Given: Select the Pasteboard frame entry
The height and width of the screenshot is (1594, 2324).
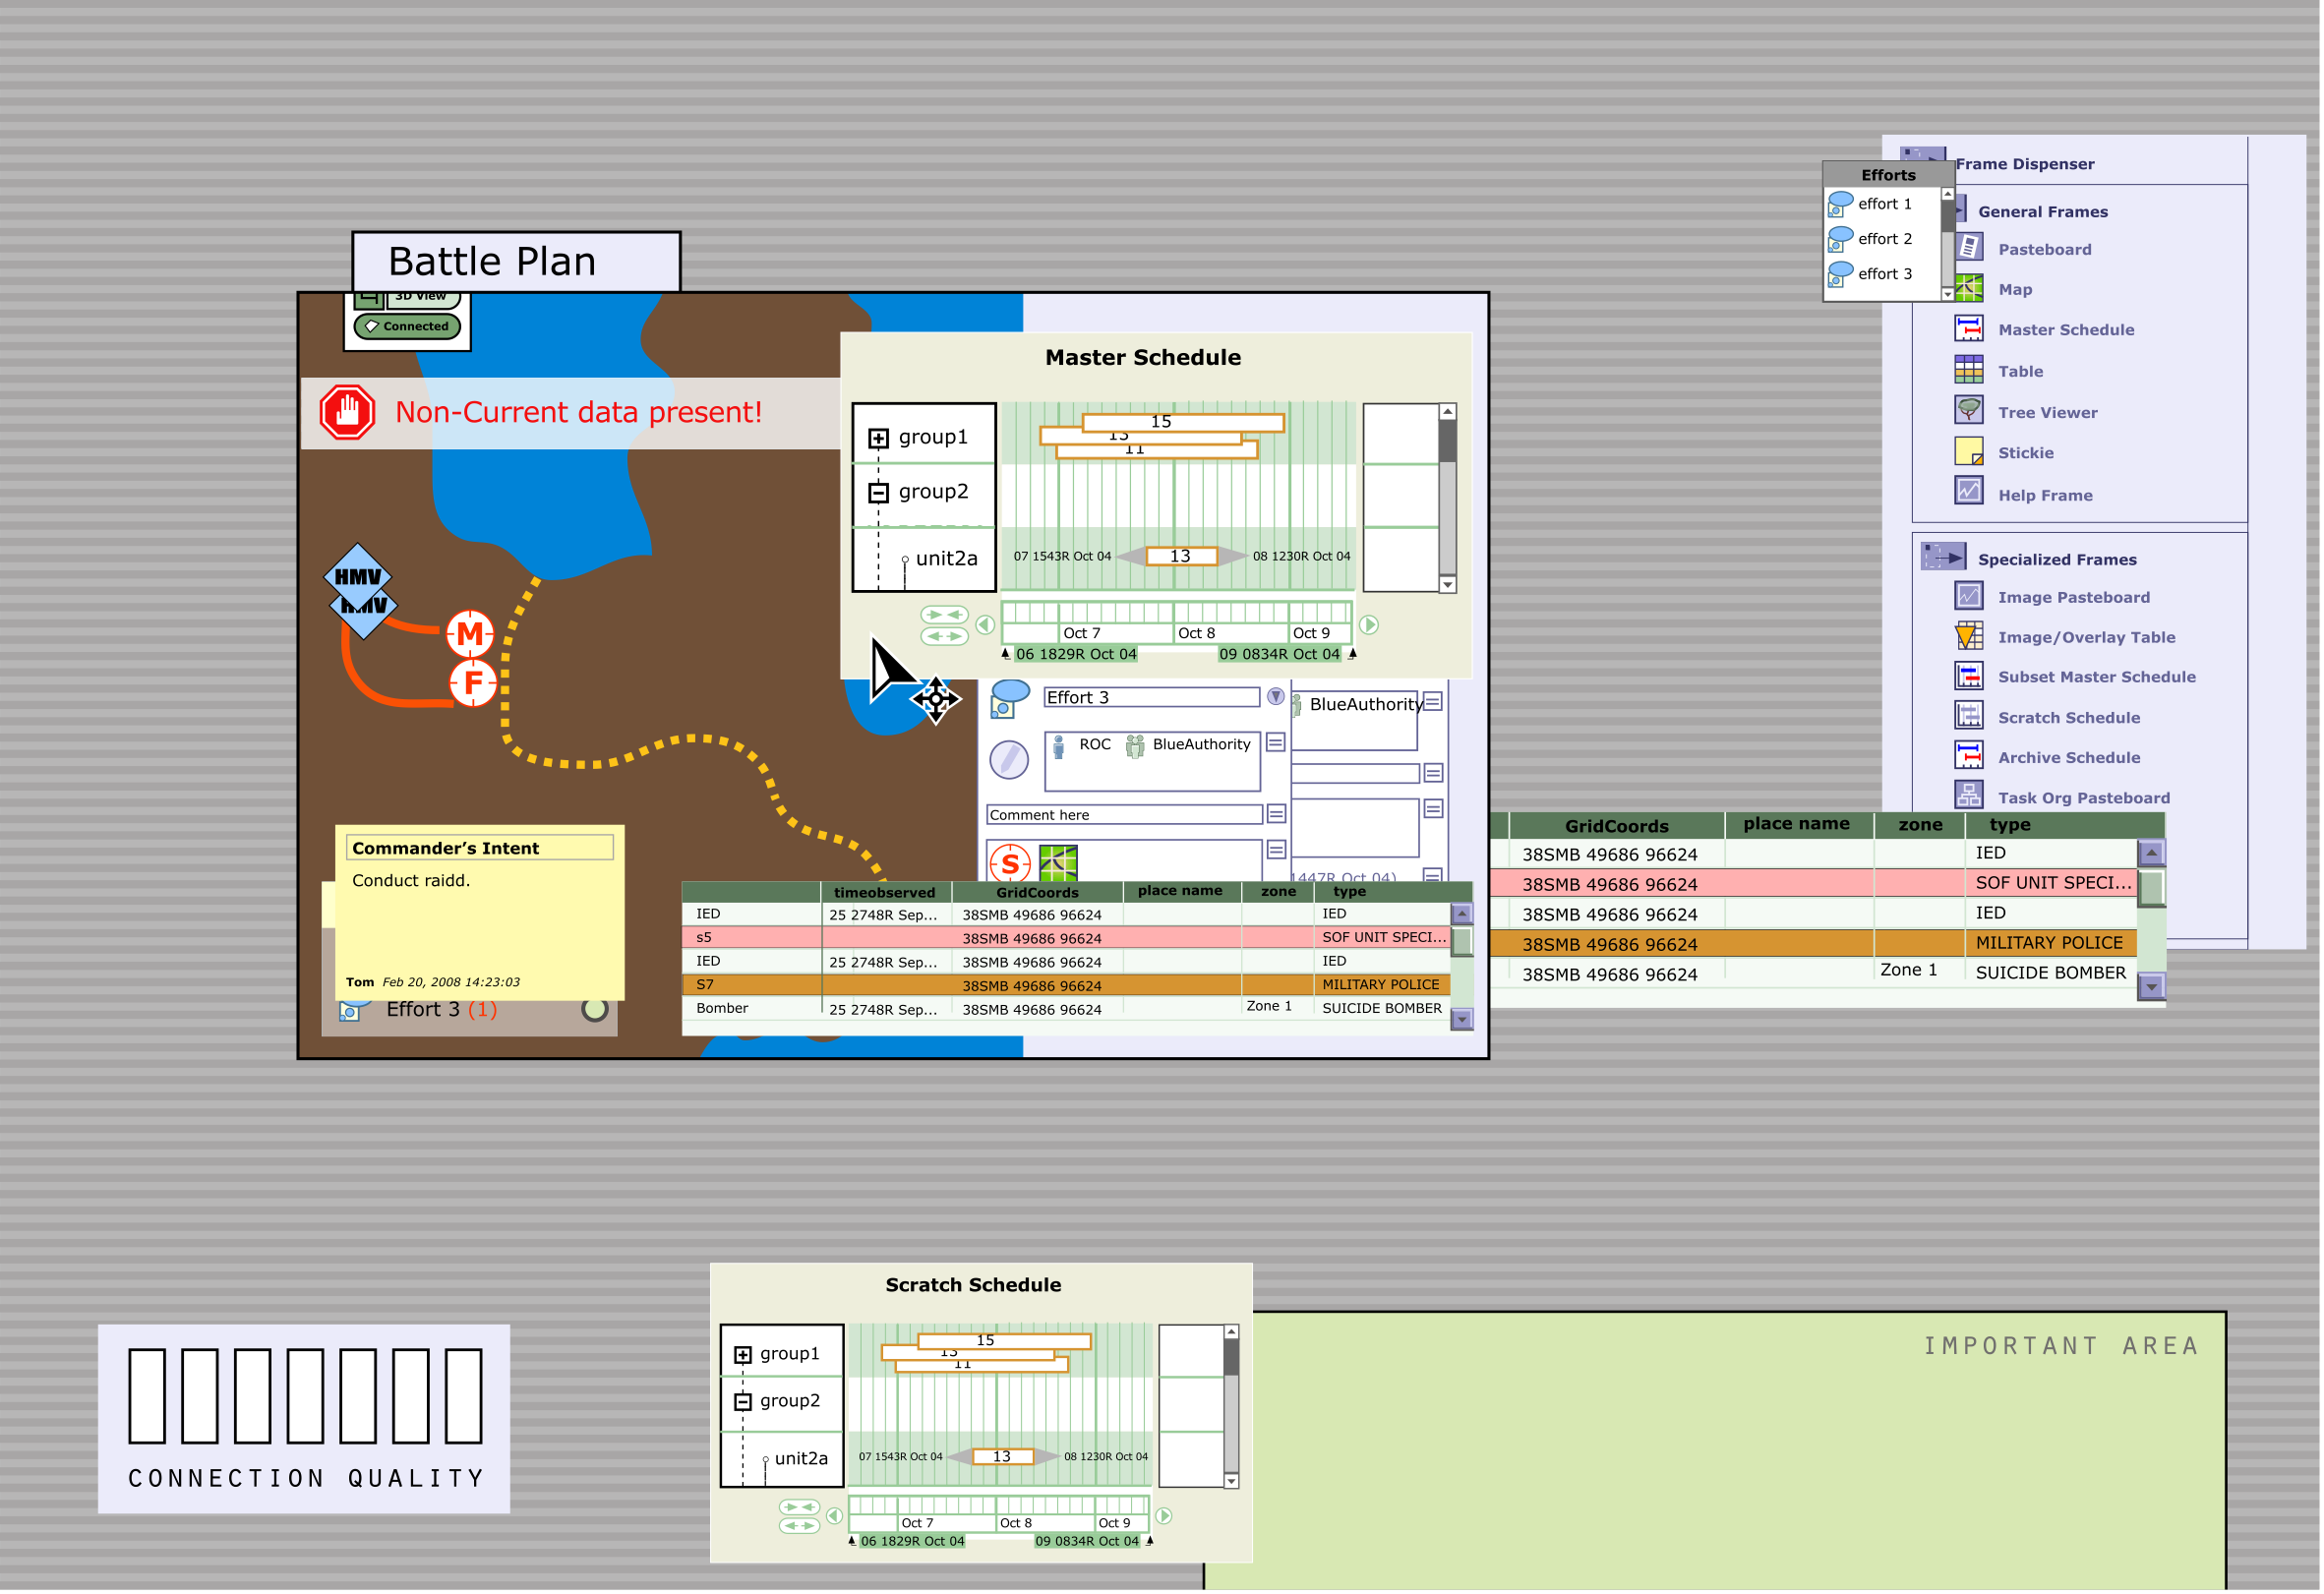Looking at the screenshot, I should tap(2047, 250).
